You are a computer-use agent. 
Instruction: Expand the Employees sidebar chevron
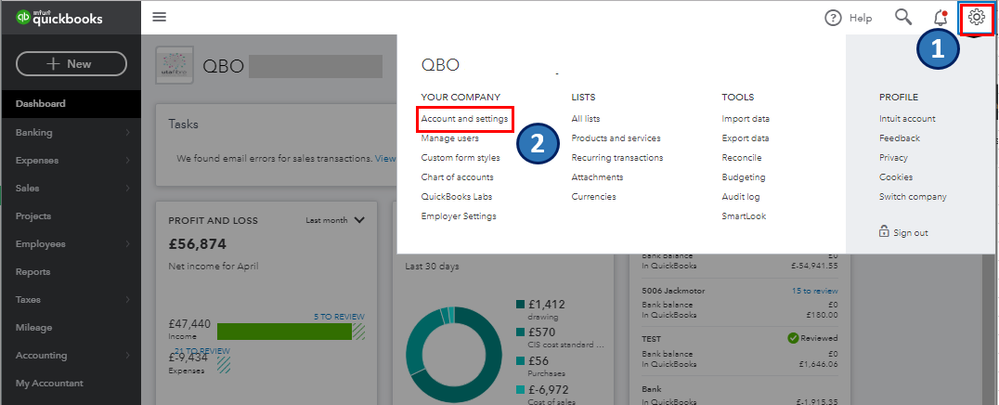[x=127, y=244]
